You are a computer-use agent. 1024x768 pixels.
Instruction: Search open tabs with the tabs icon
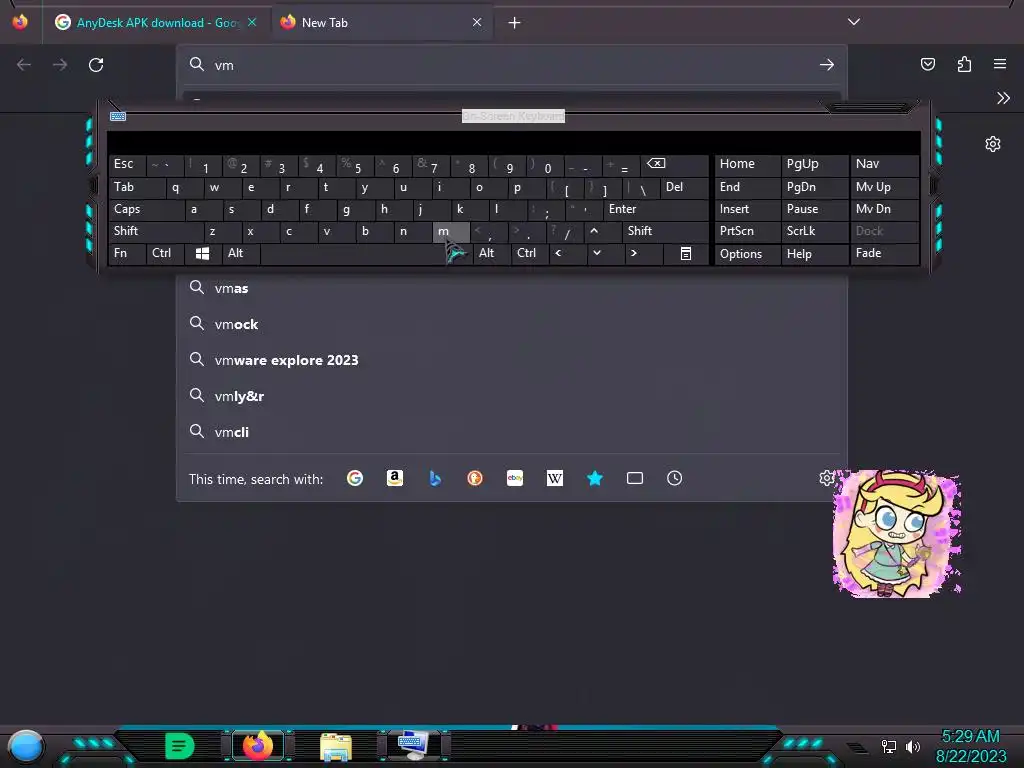click(x=635, y=479)
